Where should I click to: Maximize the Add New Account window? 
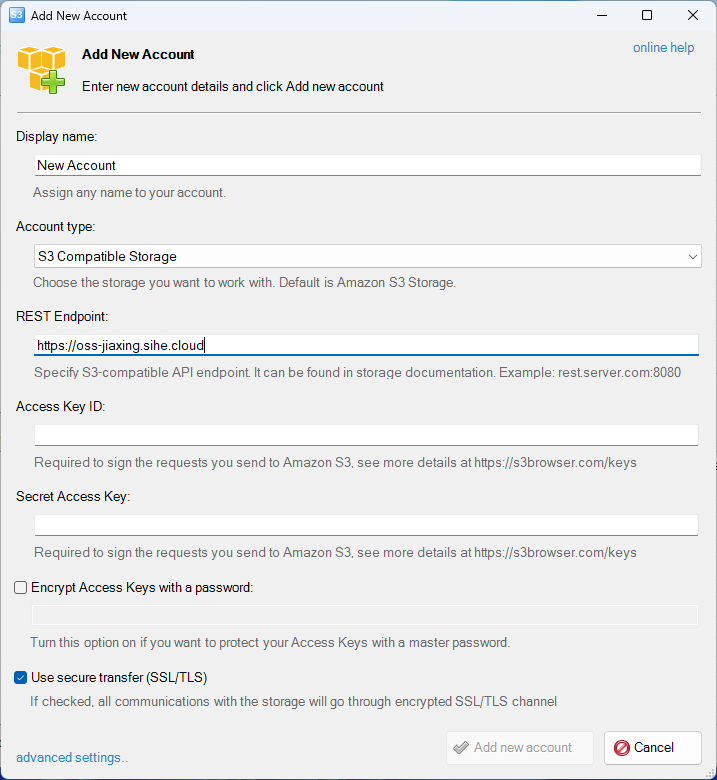647,15
